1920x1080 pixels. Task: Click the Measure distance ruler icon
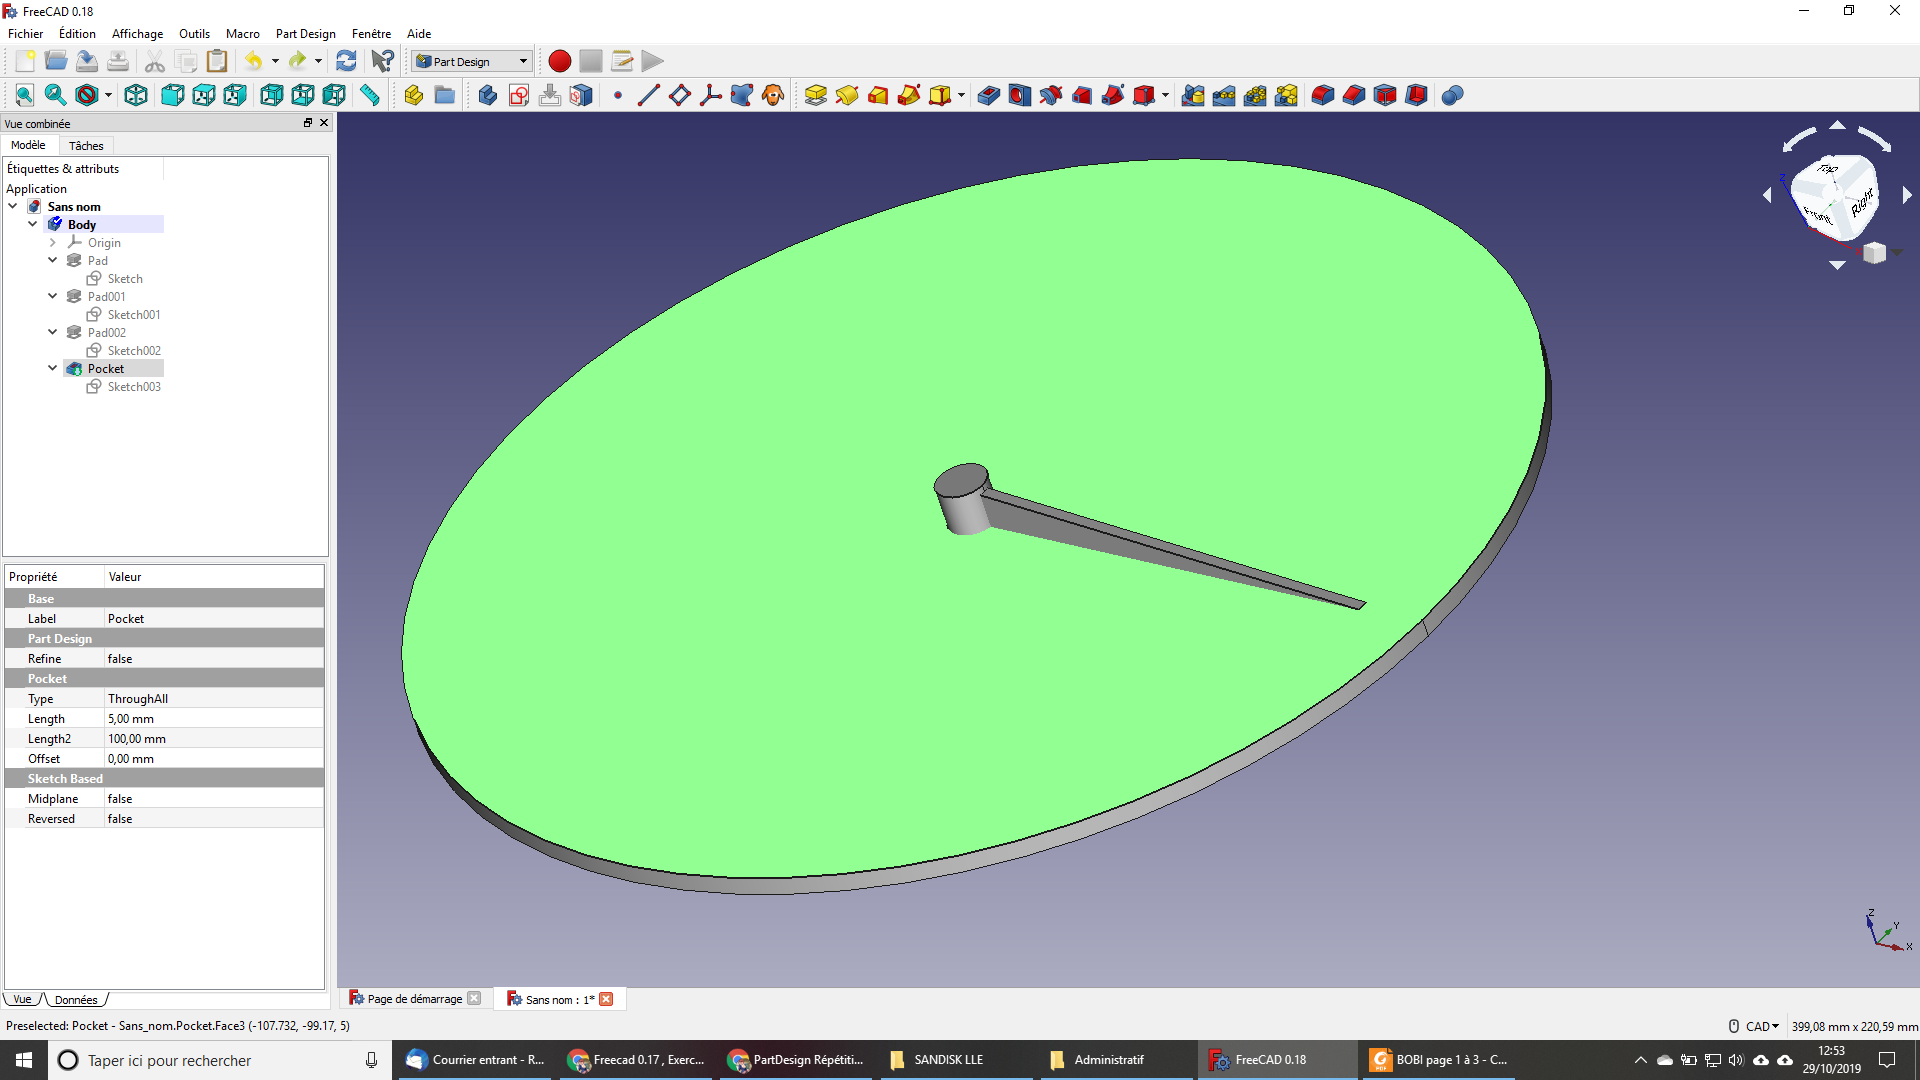pos(370,95)
